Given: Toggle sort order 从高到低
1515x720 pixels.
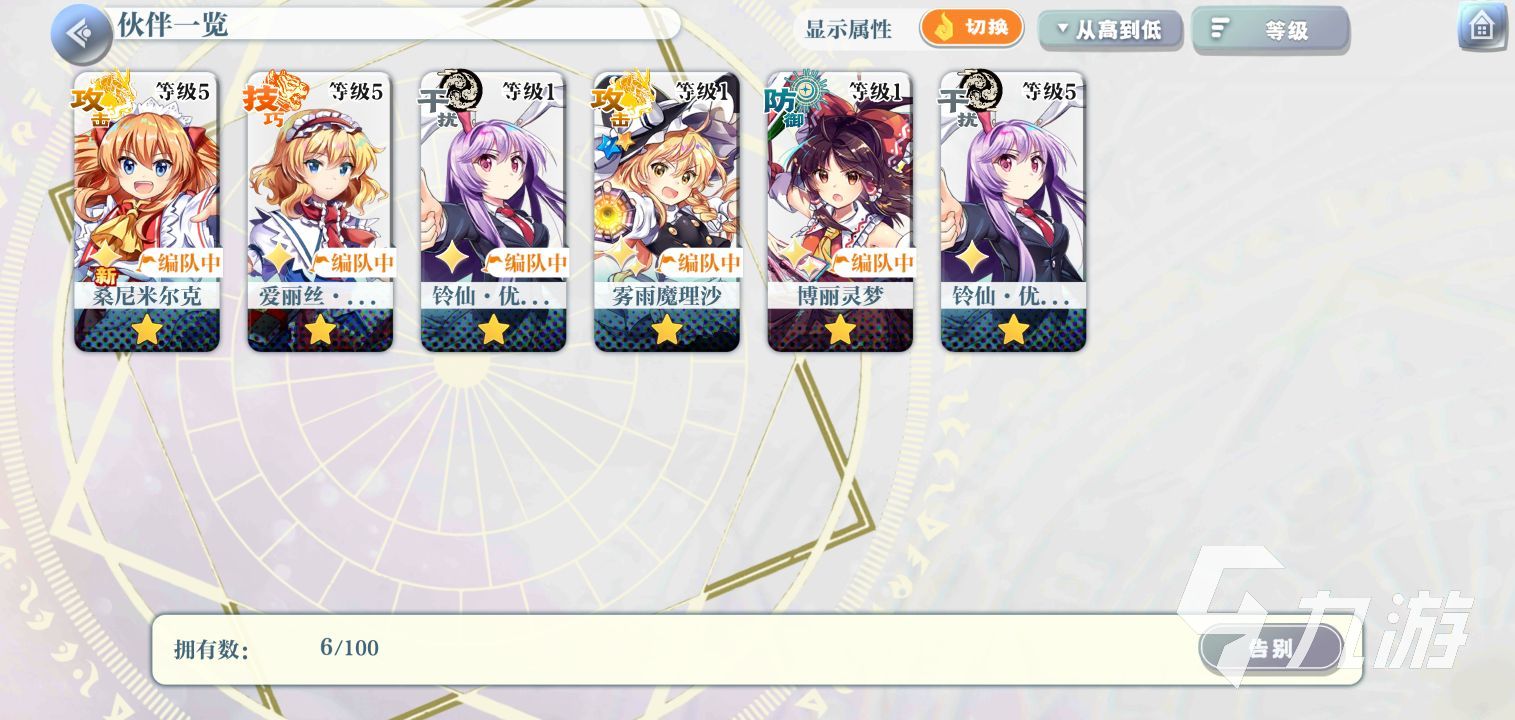Looking at the screenshot, I should point(1110,30).
